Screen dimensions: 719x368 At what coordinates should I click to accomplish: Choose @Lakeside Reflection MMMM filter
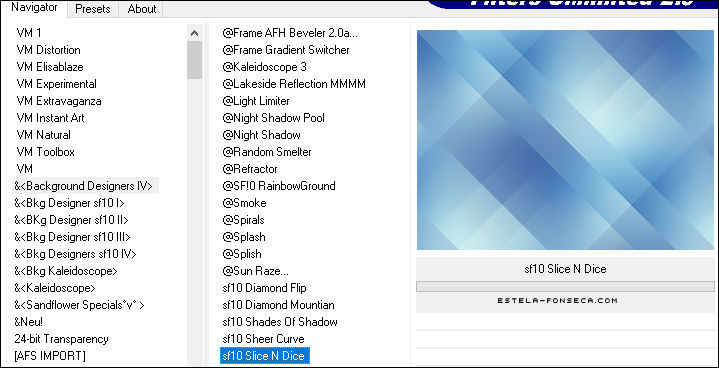coord(294,84)
